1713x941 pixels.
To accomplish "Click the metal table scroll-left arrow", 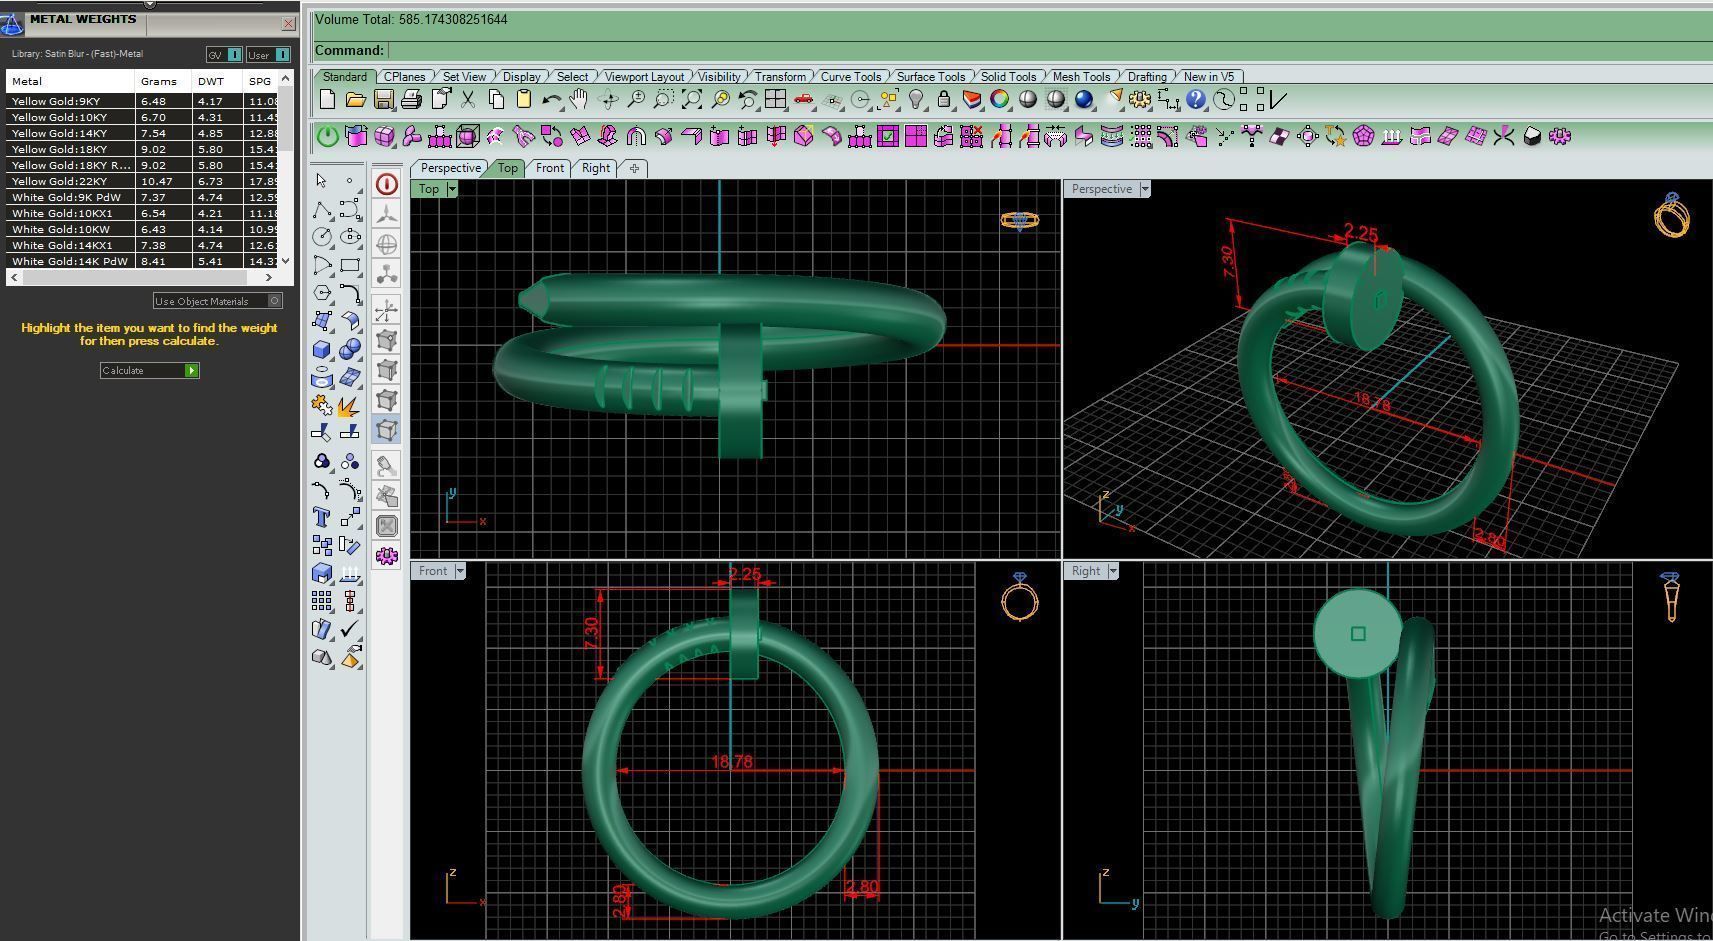I will [x=13, y=277].
